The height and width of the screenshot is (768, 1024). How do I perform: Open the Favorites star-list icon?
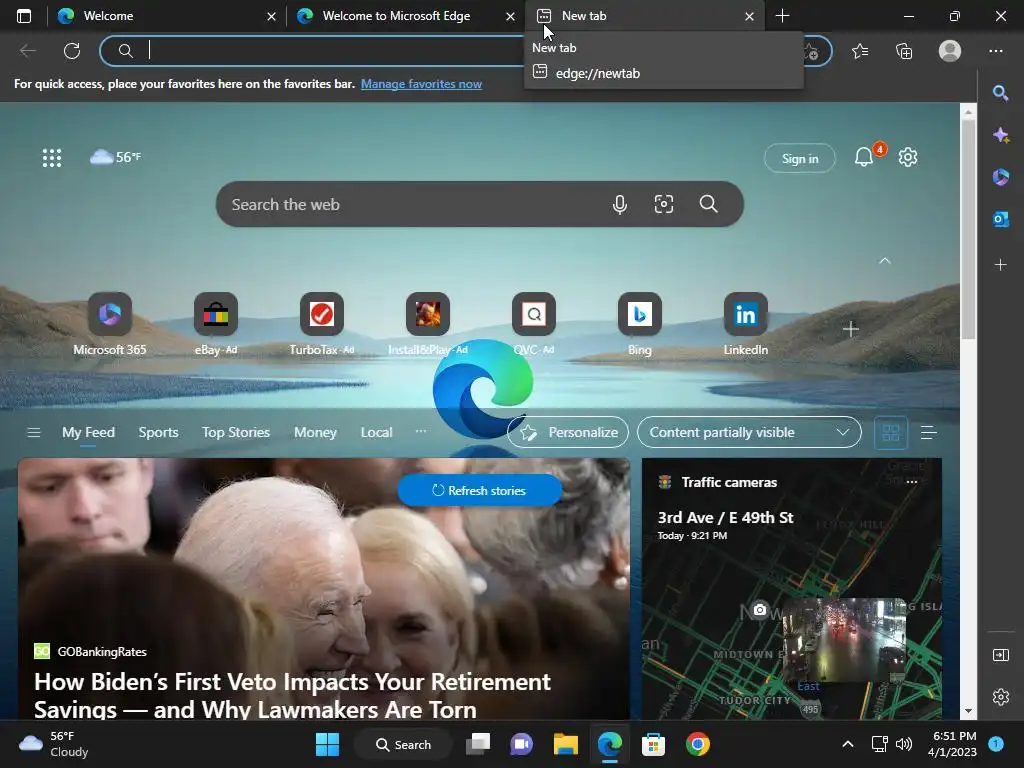coord(860,51)
